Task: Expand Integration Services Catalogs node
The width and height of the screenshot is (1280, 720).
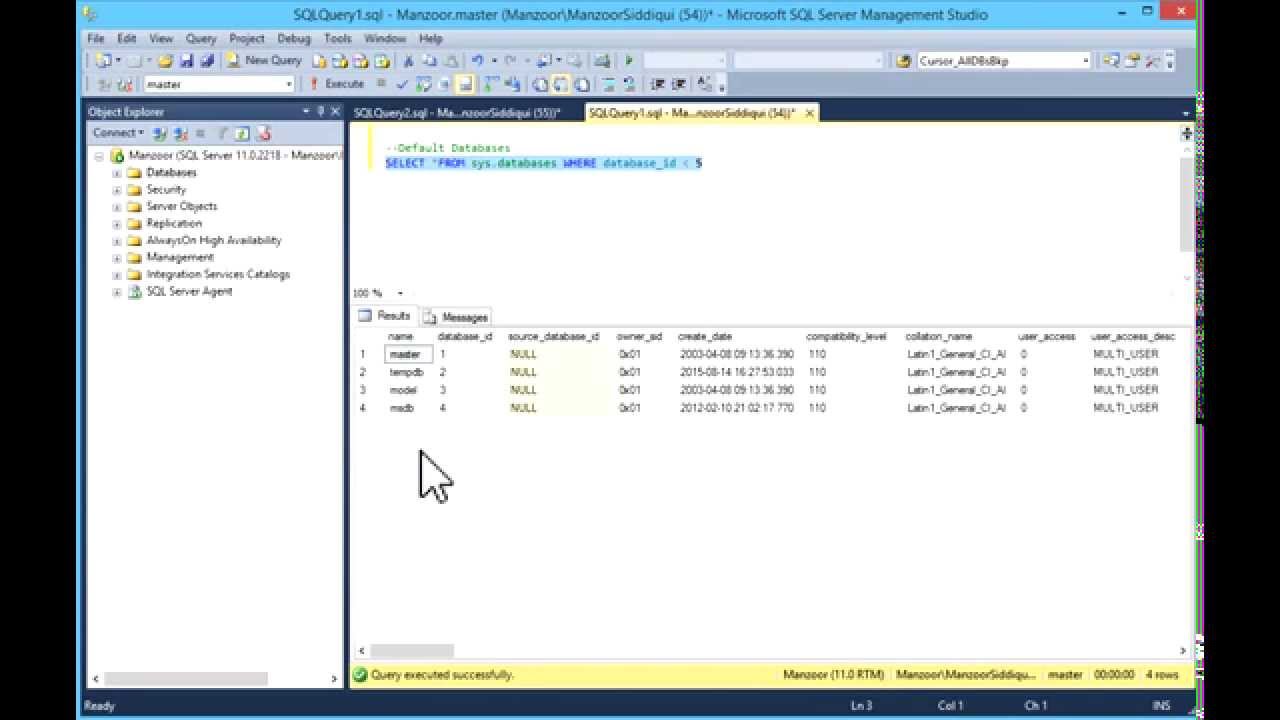Action: (x=117, y=275)
